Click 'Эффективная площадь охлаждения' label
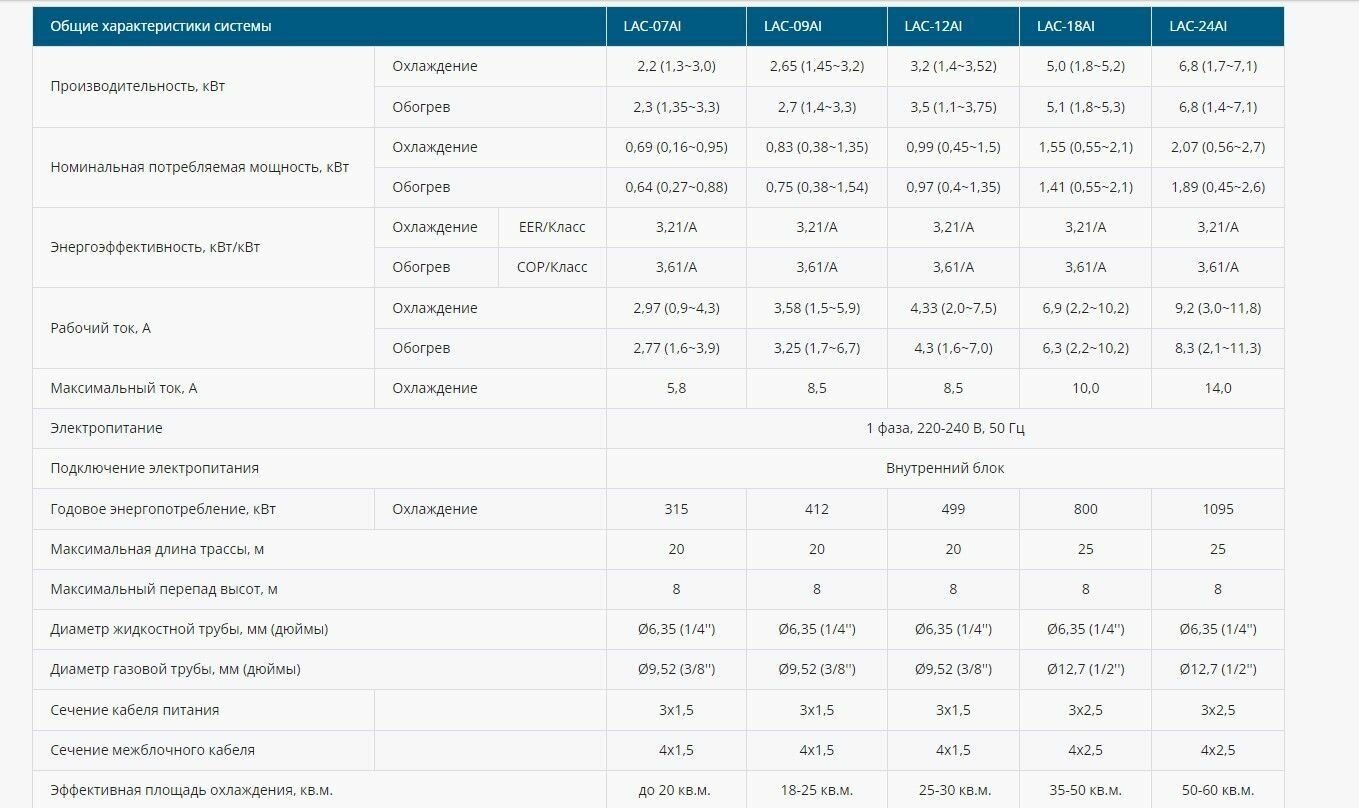 point(191,790)
